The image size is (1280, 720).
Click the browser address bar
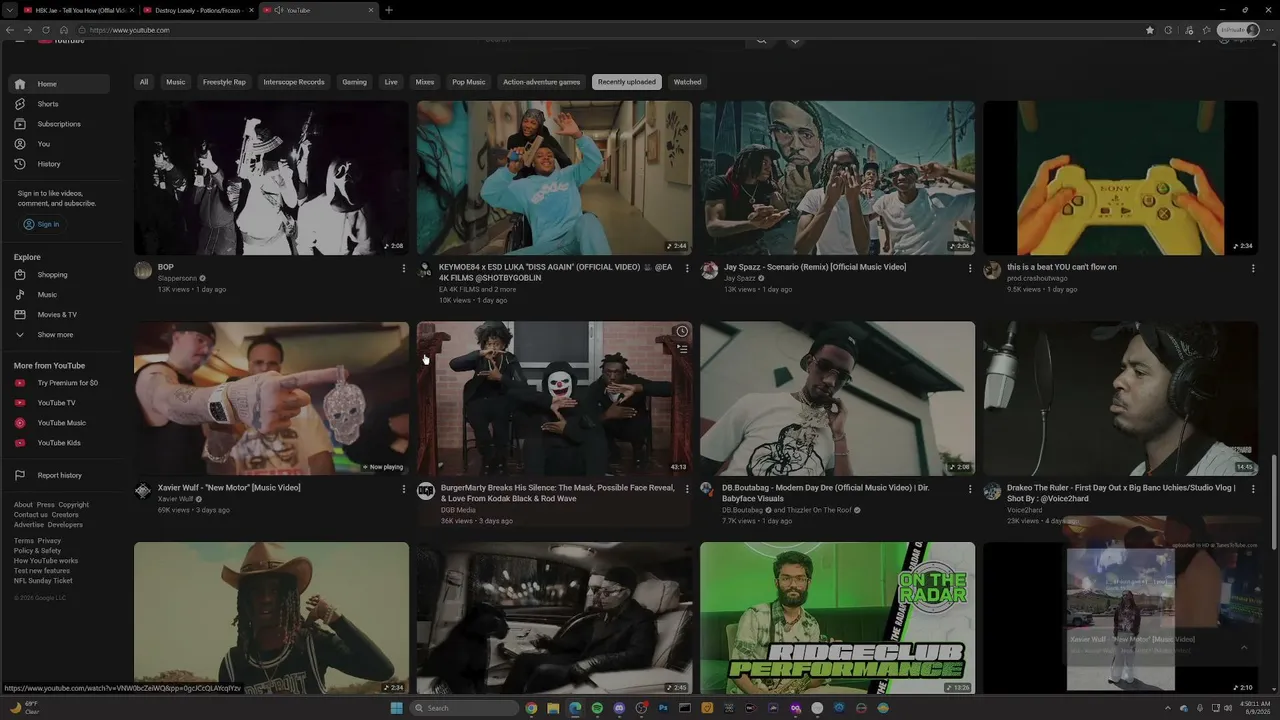point(610,30)
